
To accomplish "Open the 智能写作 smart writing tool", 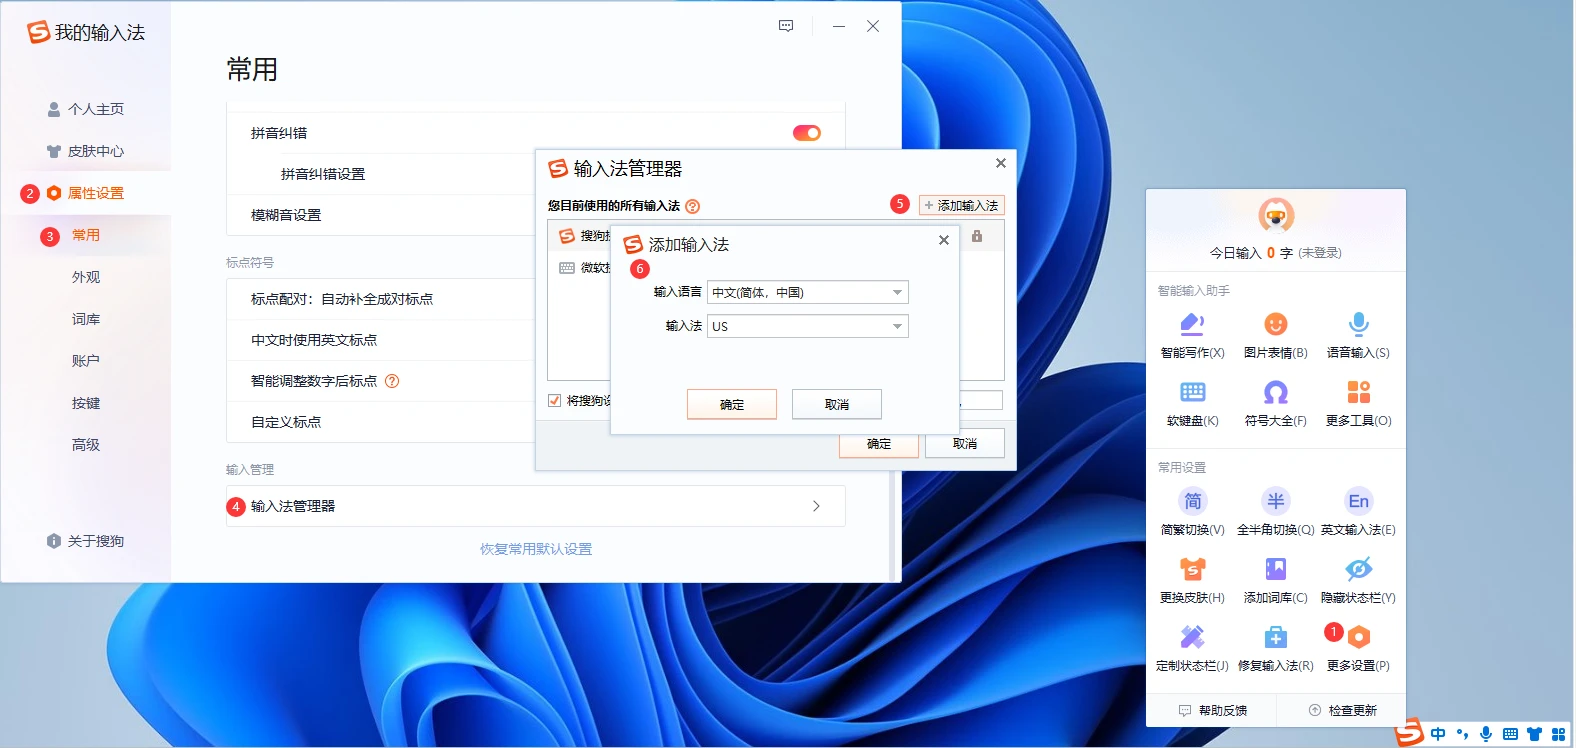I will (x=1192, y=335).
